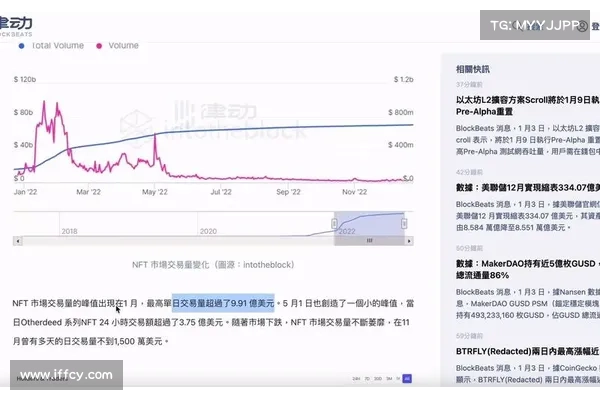Click the 2018 label in the range navigator
600x400 pixels.
(69, 231)
